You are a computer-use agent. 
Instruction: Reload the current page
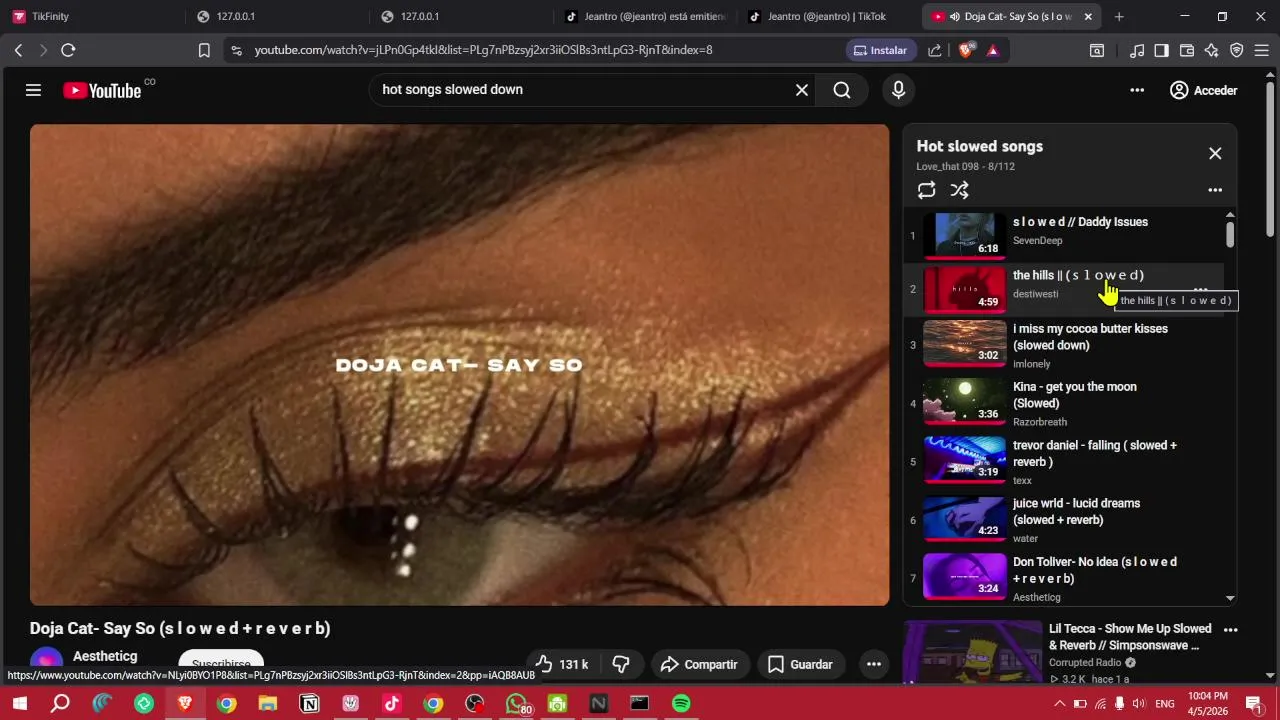[68, 50]
